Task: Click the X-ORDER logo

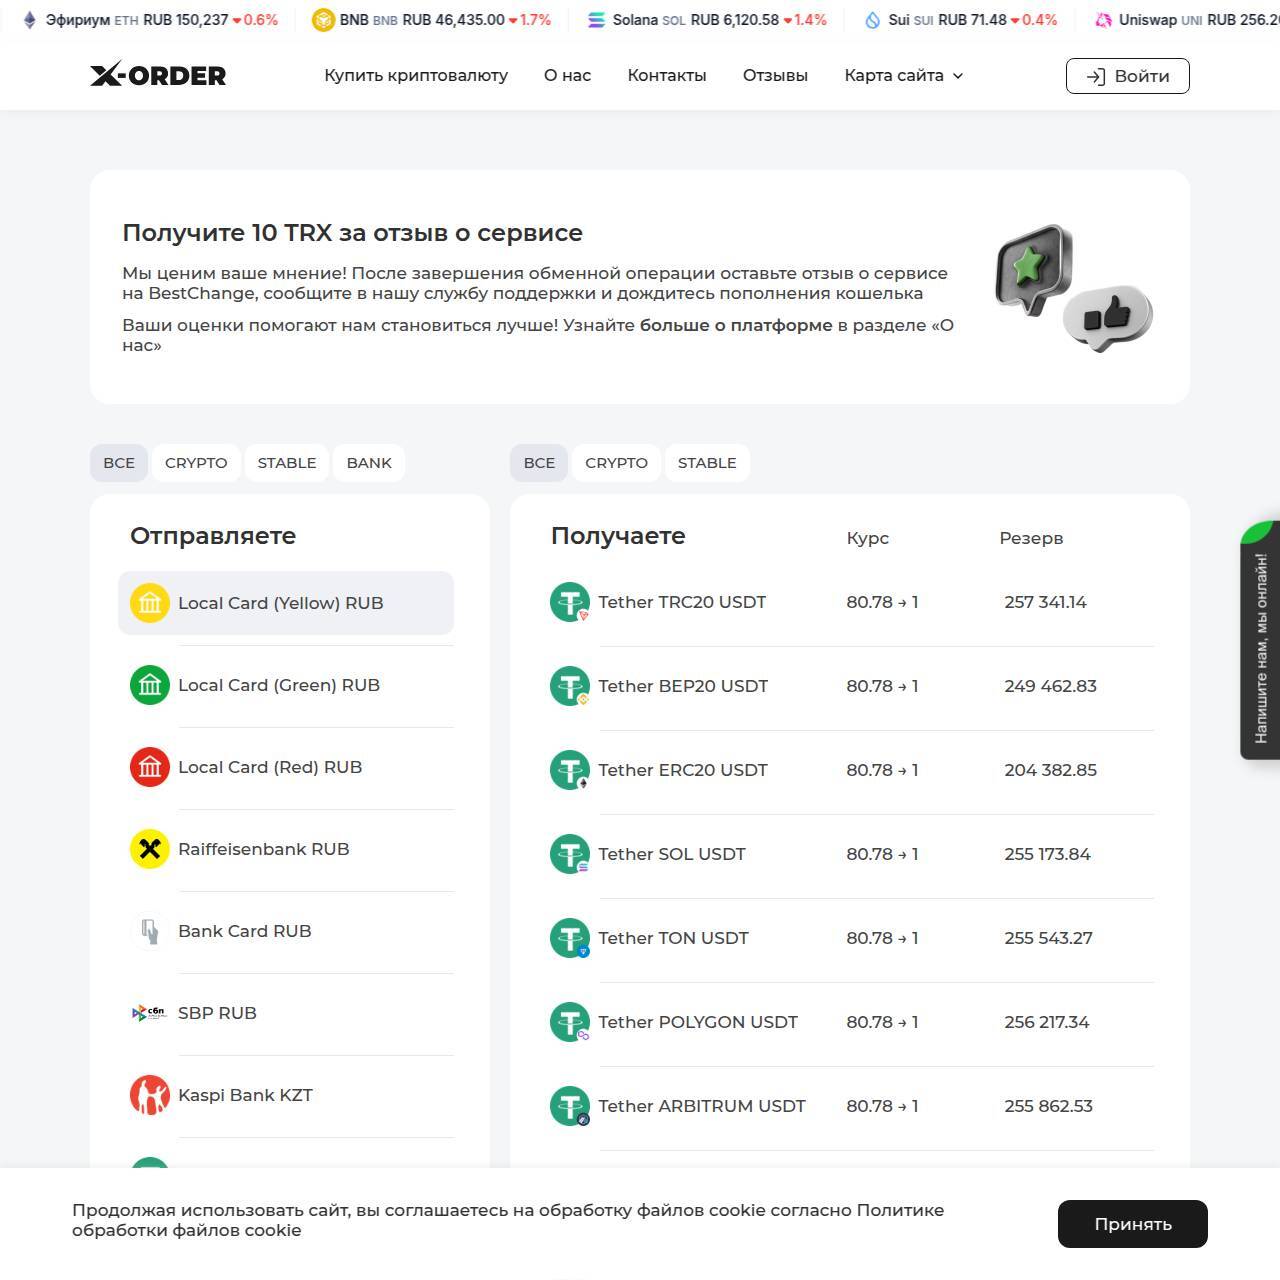Action: (x=158, y=75)
